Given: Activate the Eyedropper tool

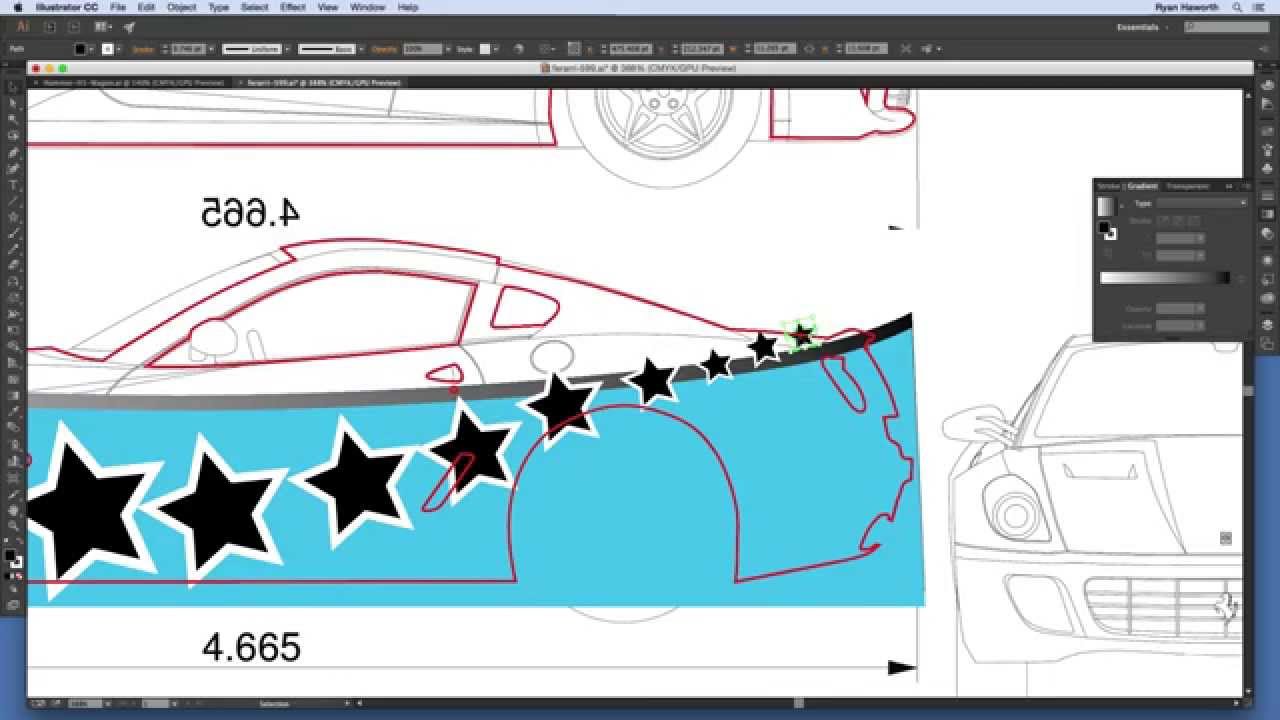Looking at the screenshot, I should click(x=13, y=412).
